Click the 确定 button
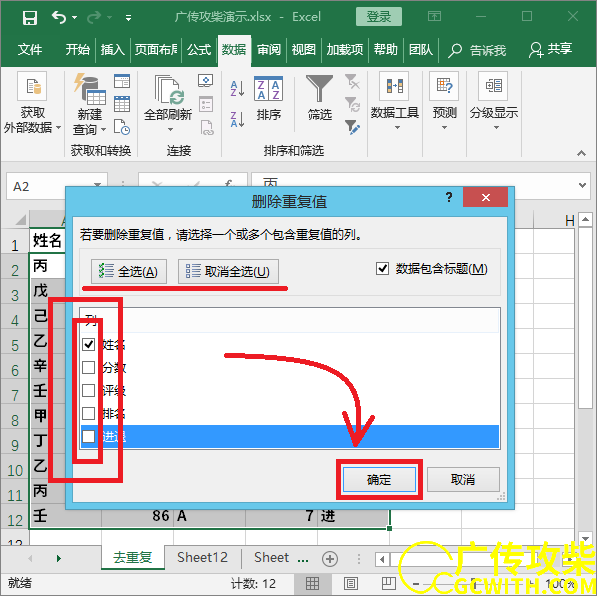Screen dimensions: 597x596 tap(379, 479)
